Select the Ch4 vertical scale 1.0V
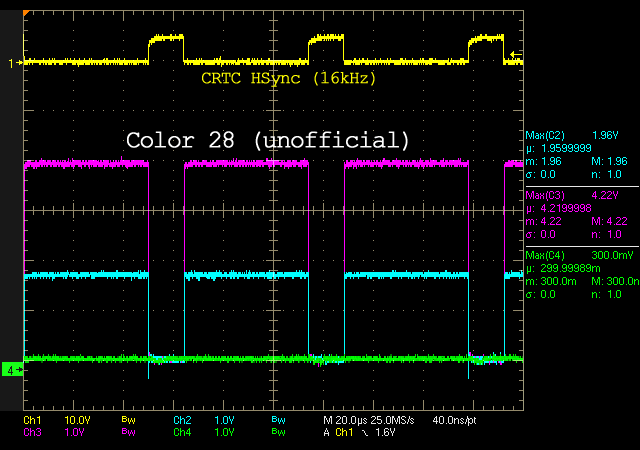Viewport: 640px width, 450px height. coord(224,432)
